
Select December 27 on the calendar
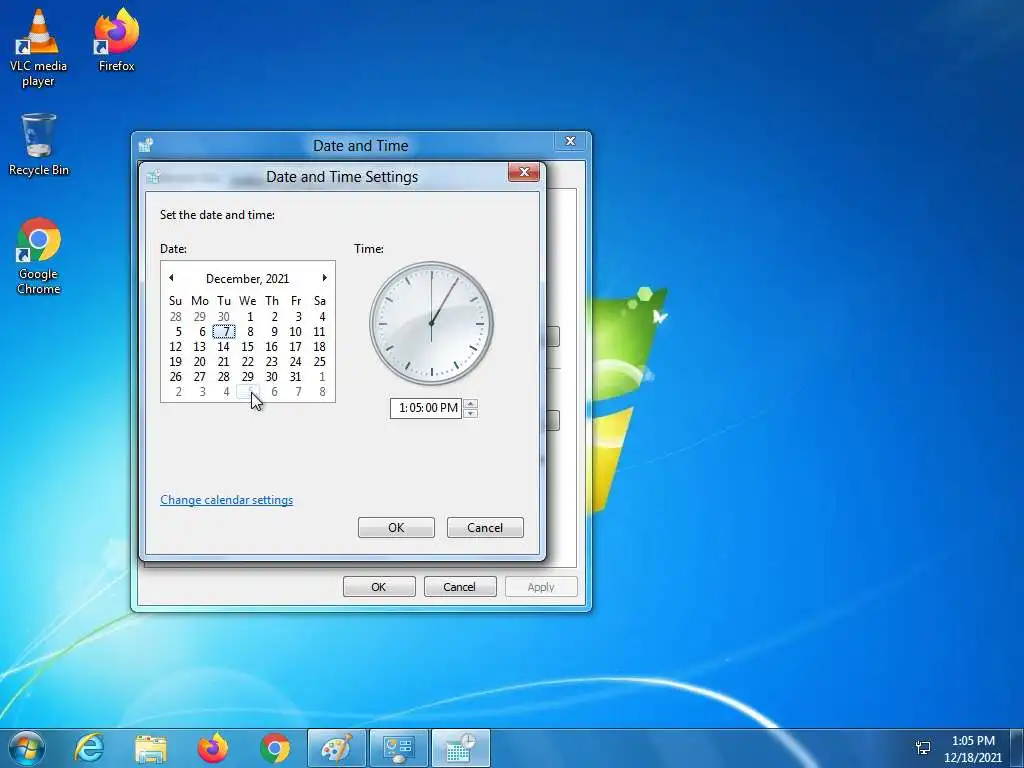(x=200, y=377)
